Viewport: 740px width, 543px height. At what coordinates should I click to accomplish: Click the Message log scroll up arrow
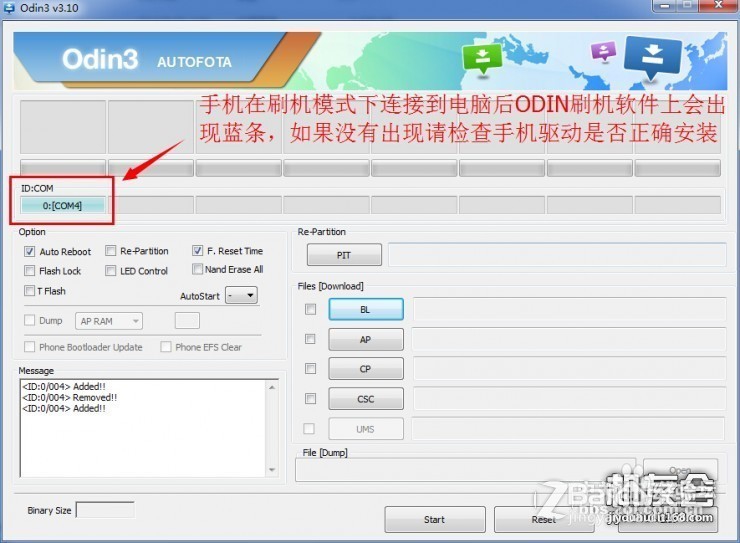coord(272,387)
